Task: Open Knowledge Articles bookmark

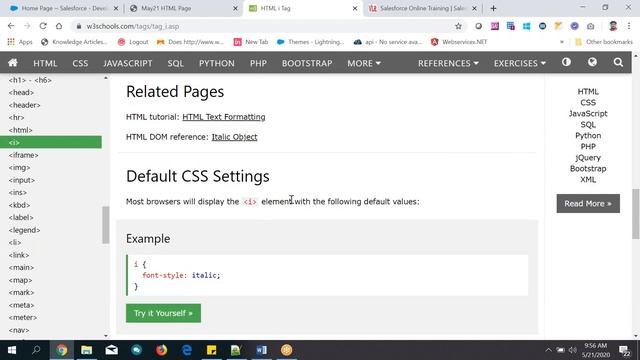Action: 74,42
